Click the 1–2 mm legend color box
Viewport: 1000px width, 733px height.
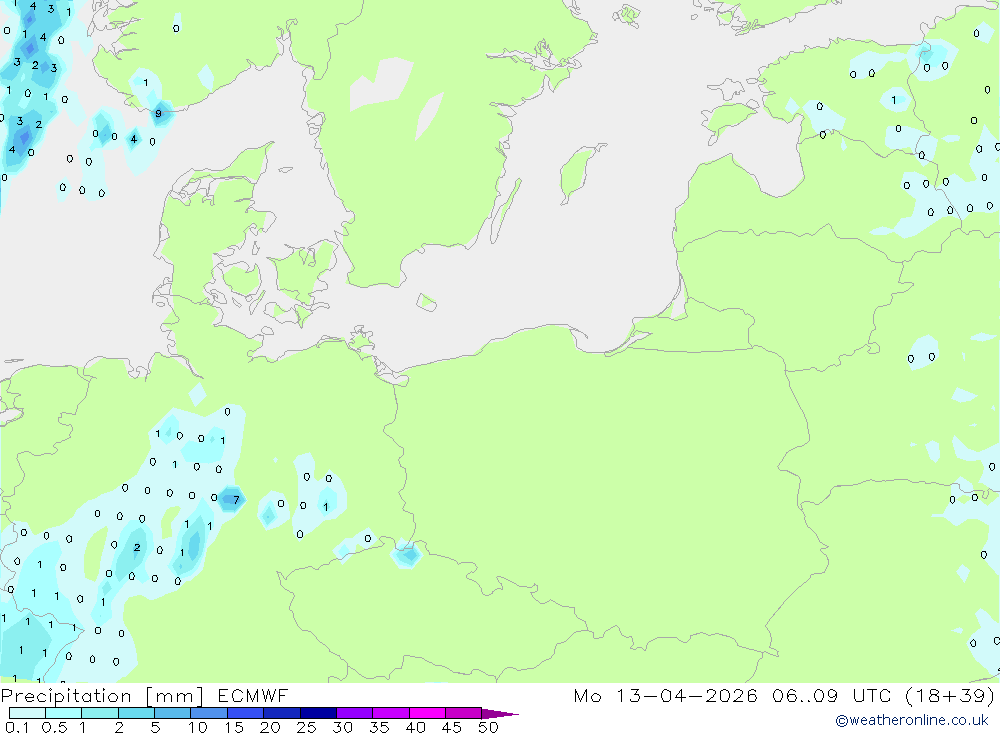tap(100, 713)
